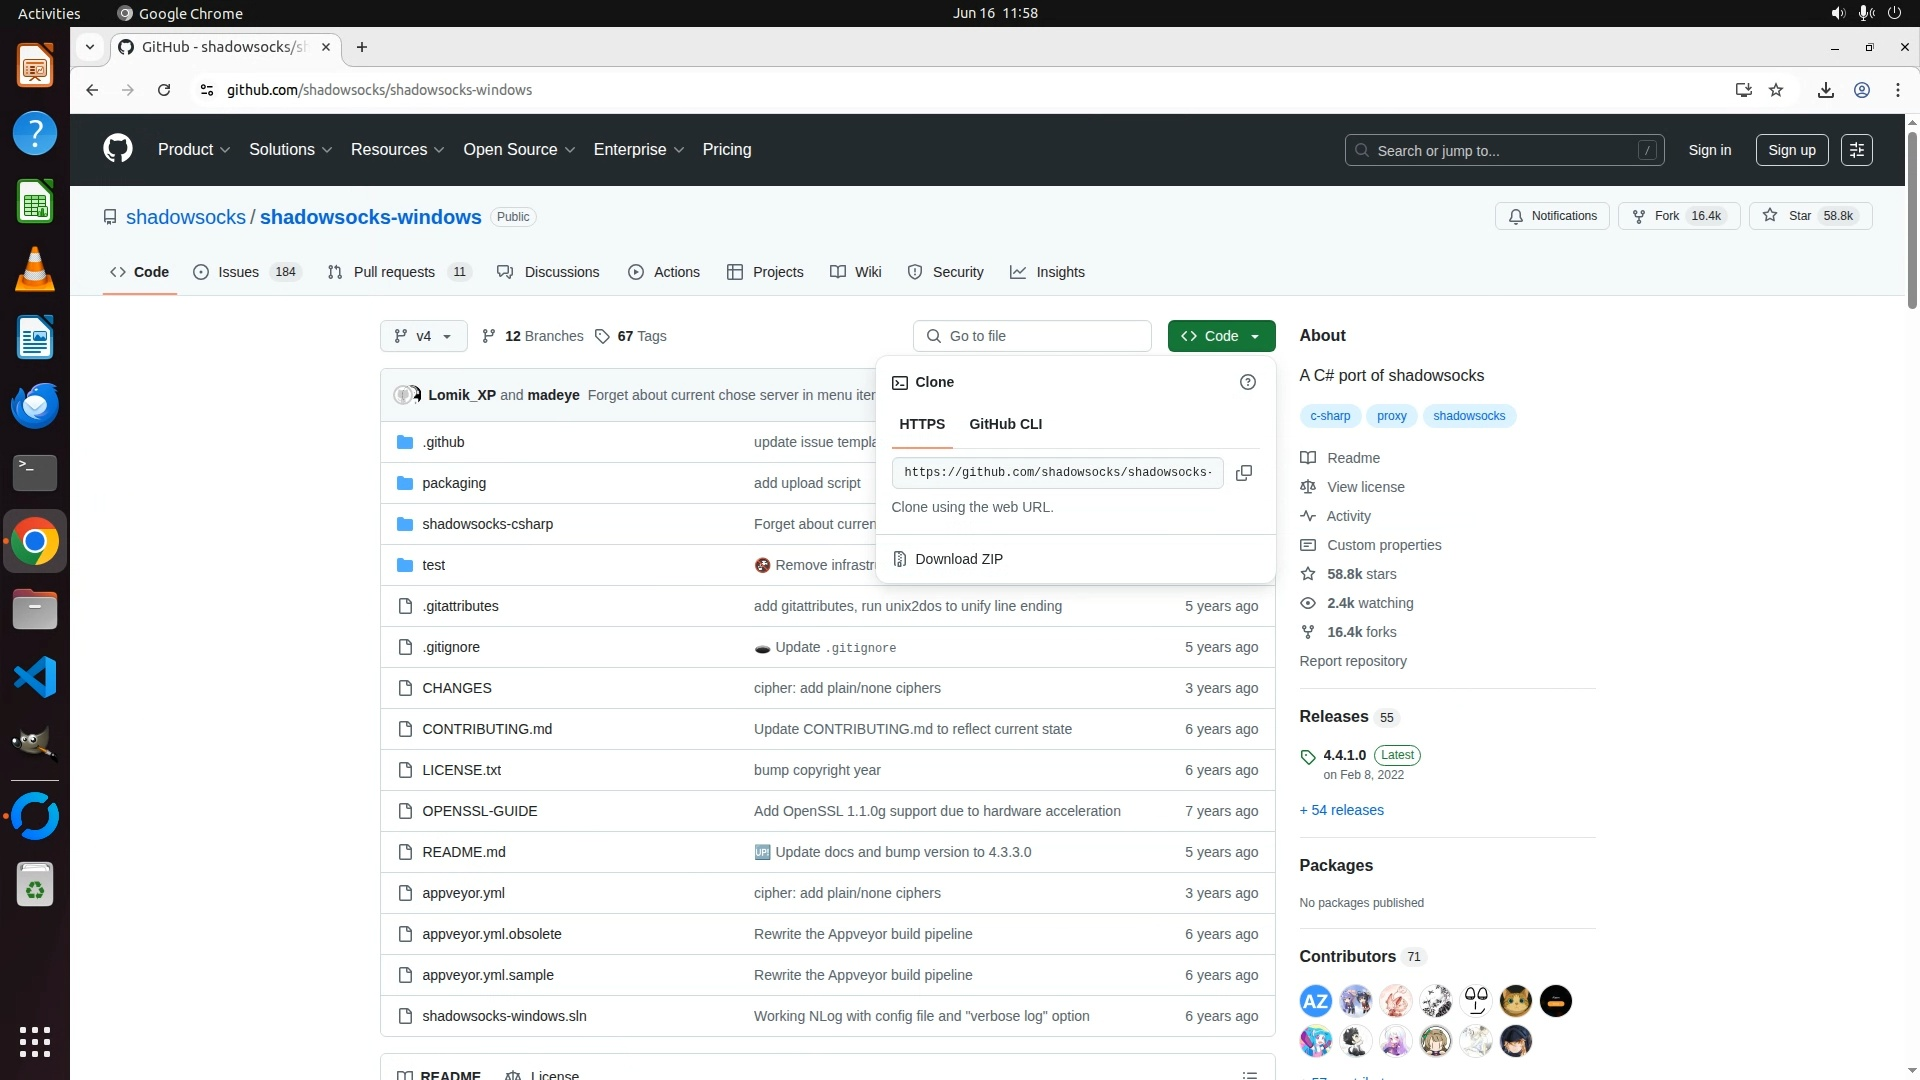Bookmark this page with the star icon
The height and width of the screenshot is (1080, 1920).
coord(1776,90)
